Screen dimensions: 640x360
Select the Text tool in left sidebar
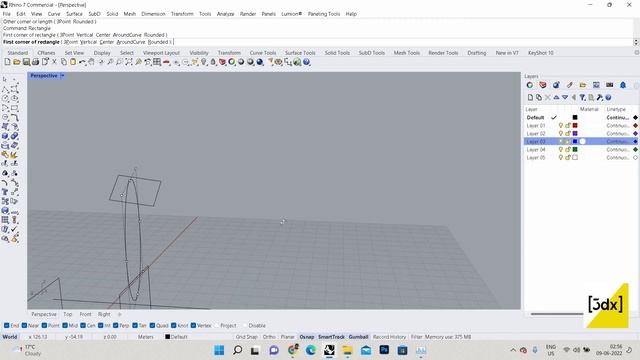click(5, 192)
